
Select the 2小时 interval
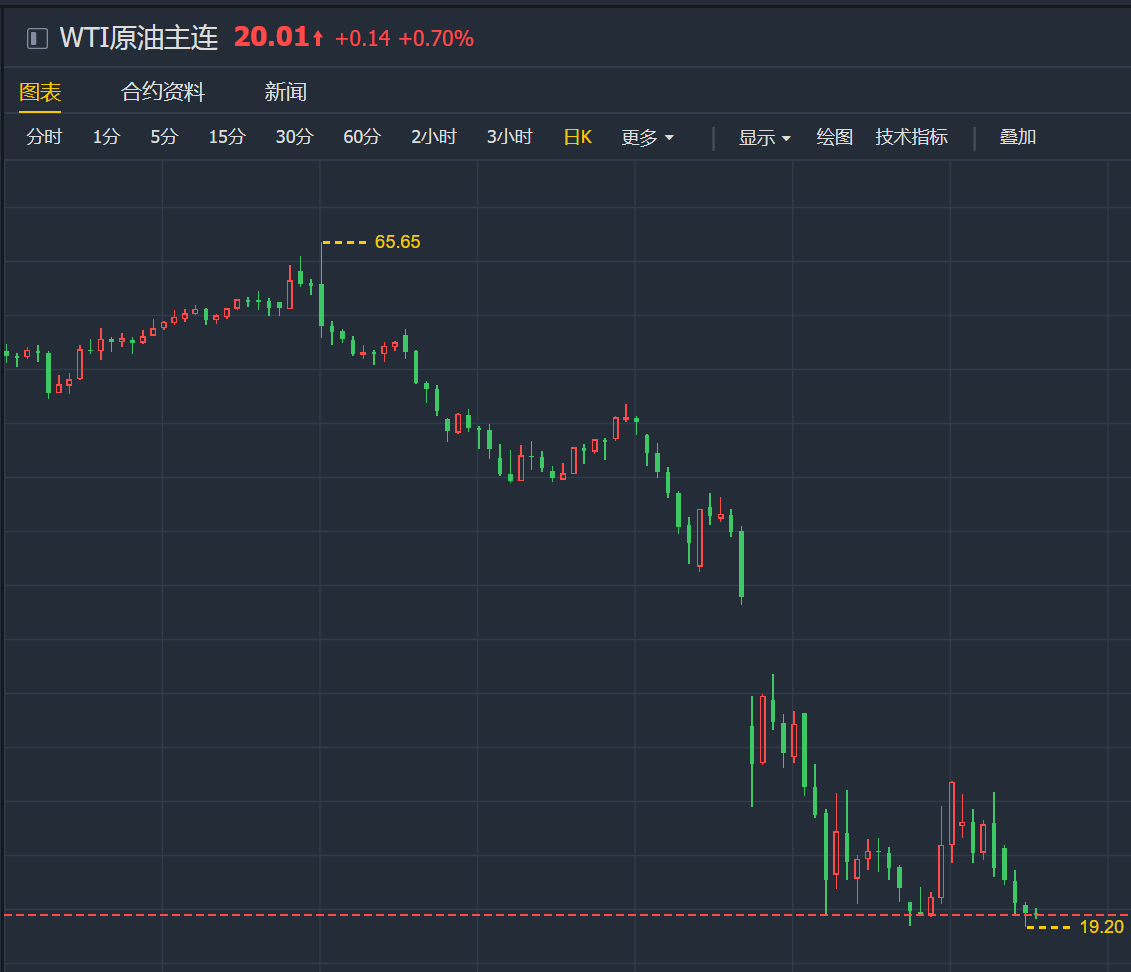click(434, 137)
